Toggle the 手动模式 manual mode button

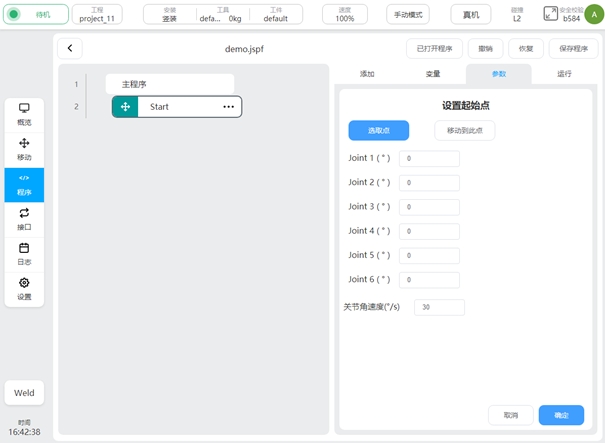click(x=407, y=15)
